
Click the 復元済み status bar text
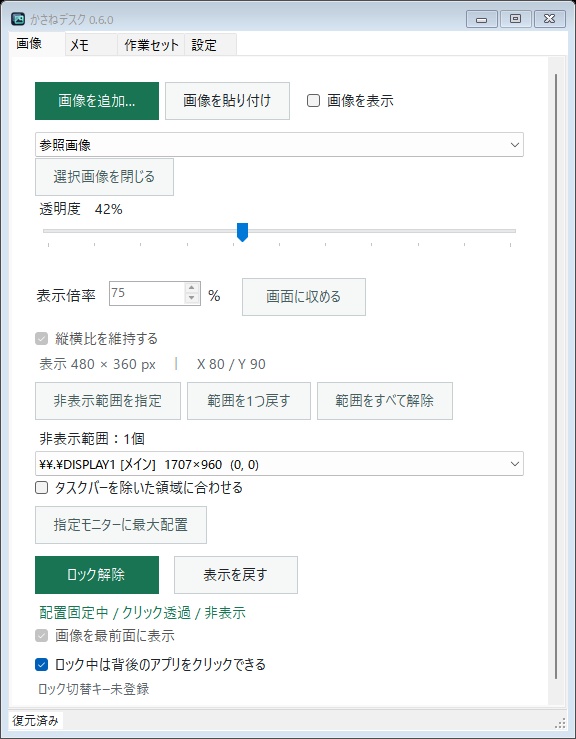click(35, 721)
